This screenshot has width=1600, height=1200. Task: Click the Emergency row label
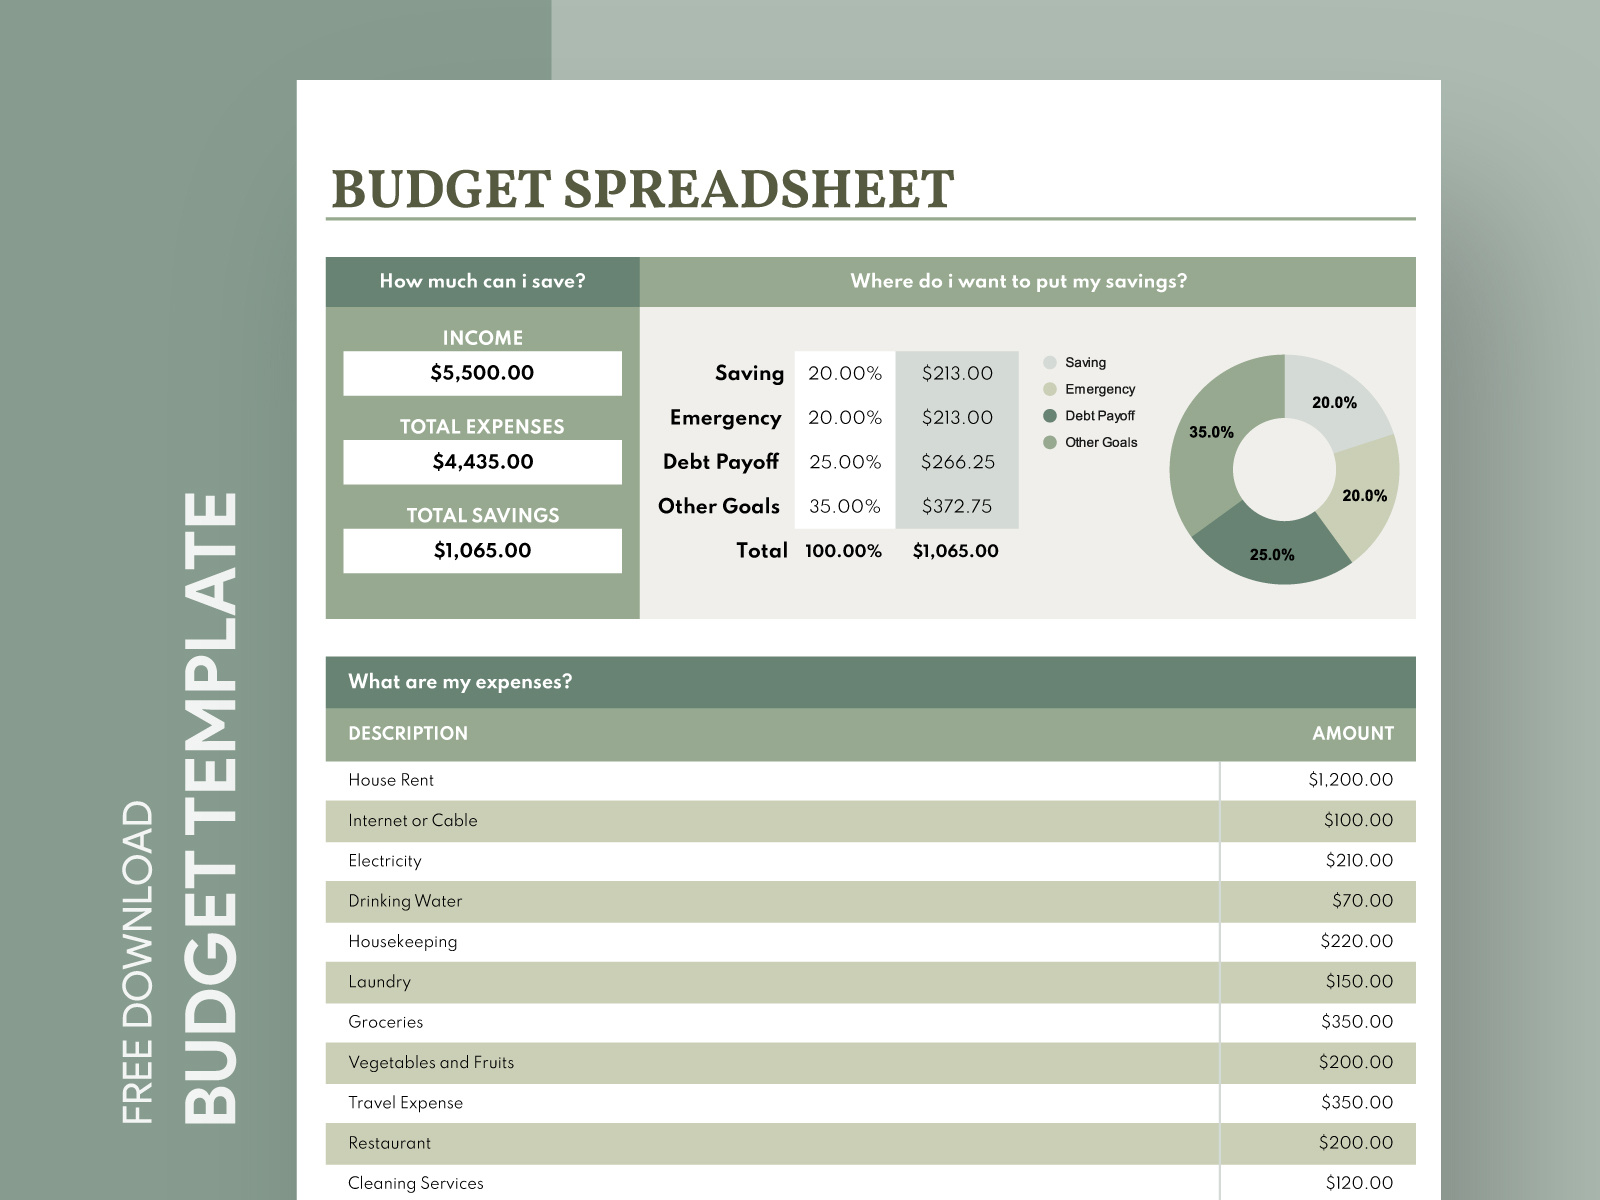click(725, 418)
